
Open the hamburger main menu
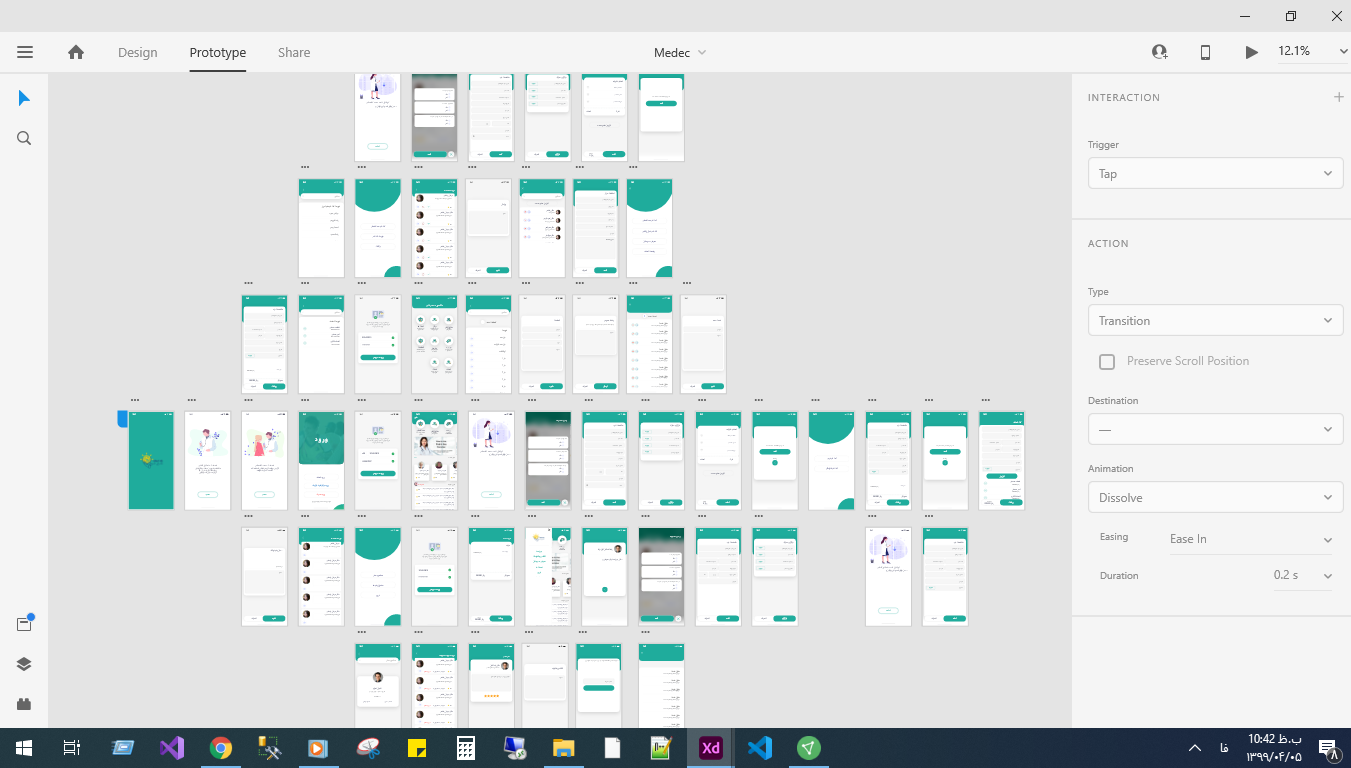25,52
